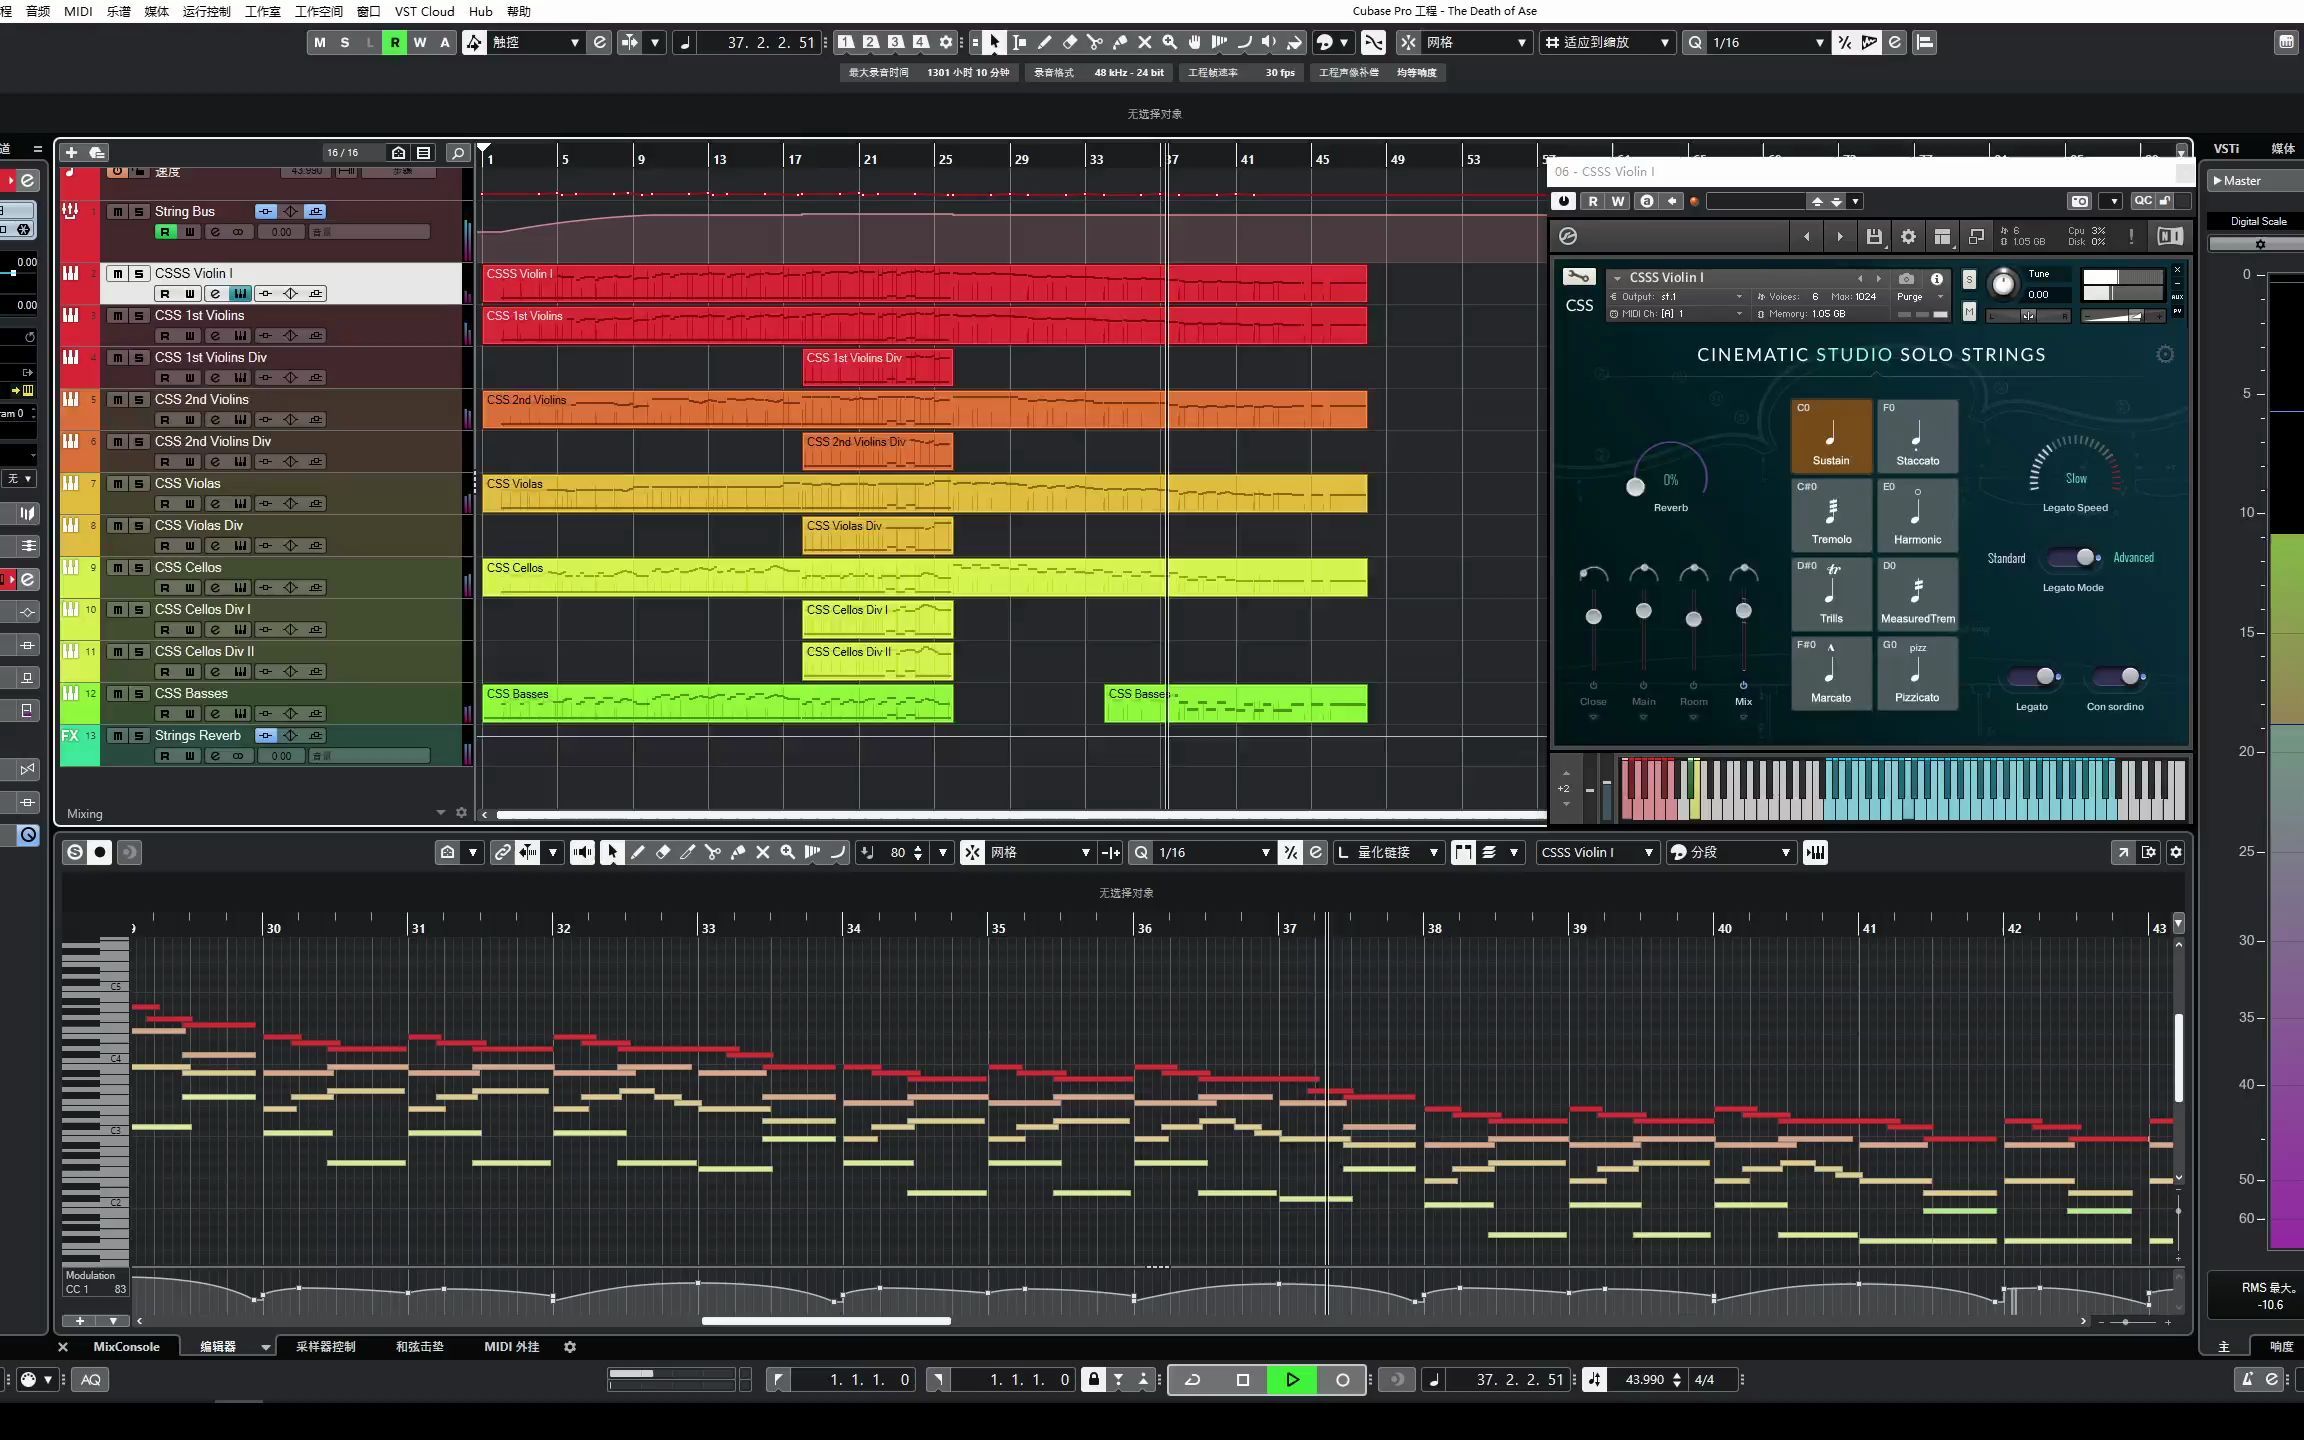Toggle the Legato switch
The image size is (2304, 1440).
[x=2035, y=677]
